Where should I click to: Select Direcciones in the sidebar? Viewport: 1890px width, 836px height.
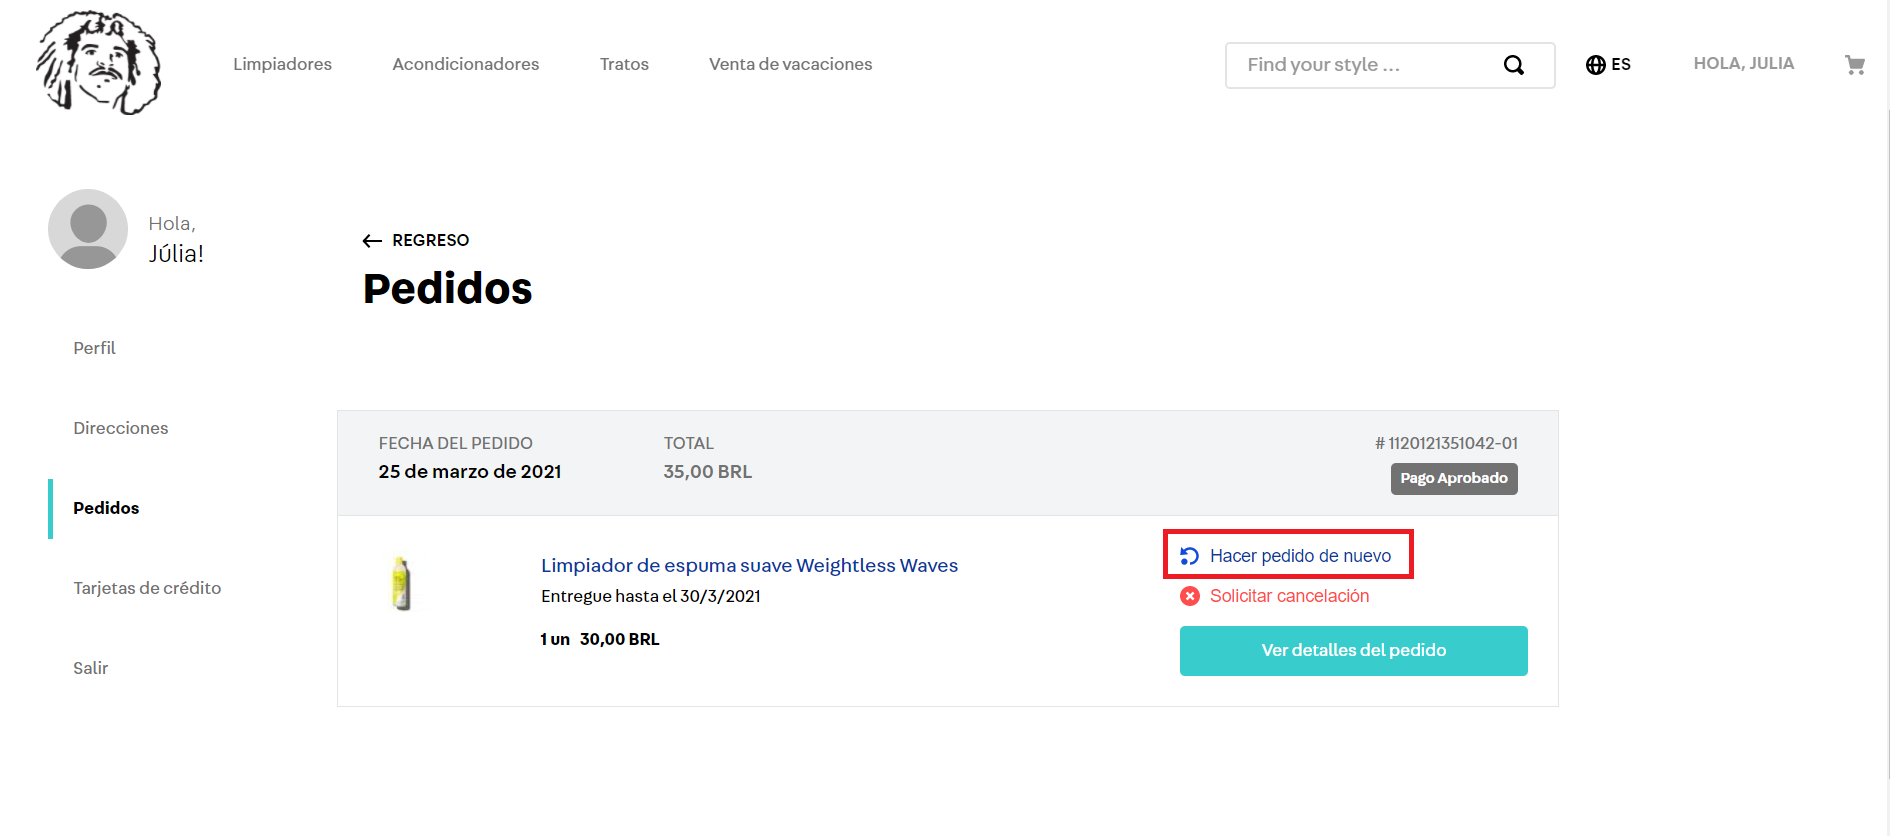[x=120, y=428]
